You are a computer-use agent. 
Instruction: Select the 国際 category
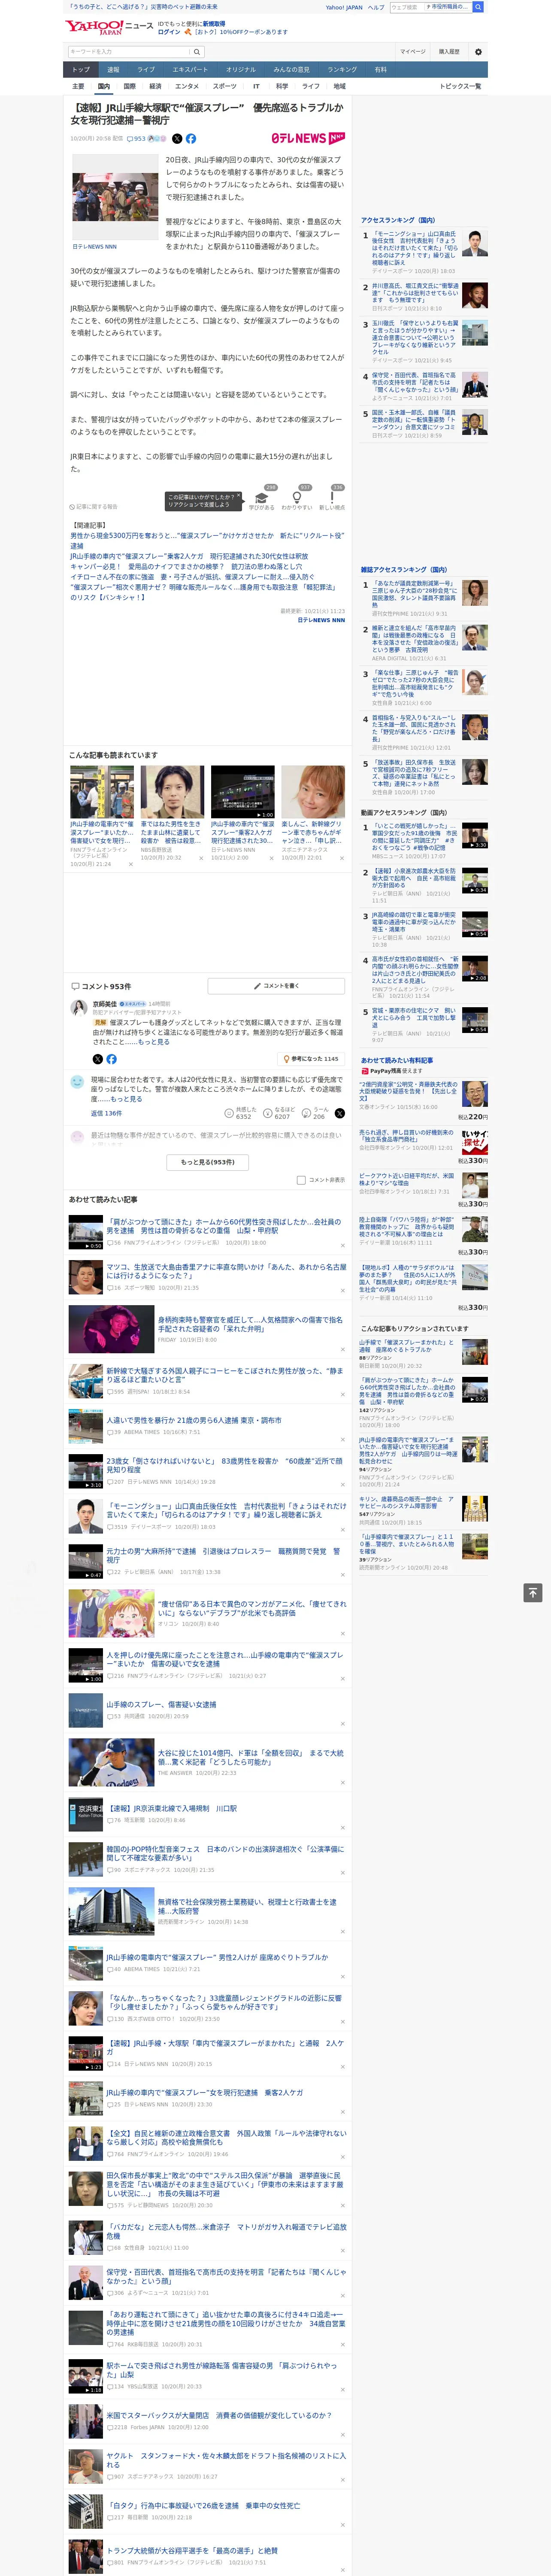(x=129, y=86)
